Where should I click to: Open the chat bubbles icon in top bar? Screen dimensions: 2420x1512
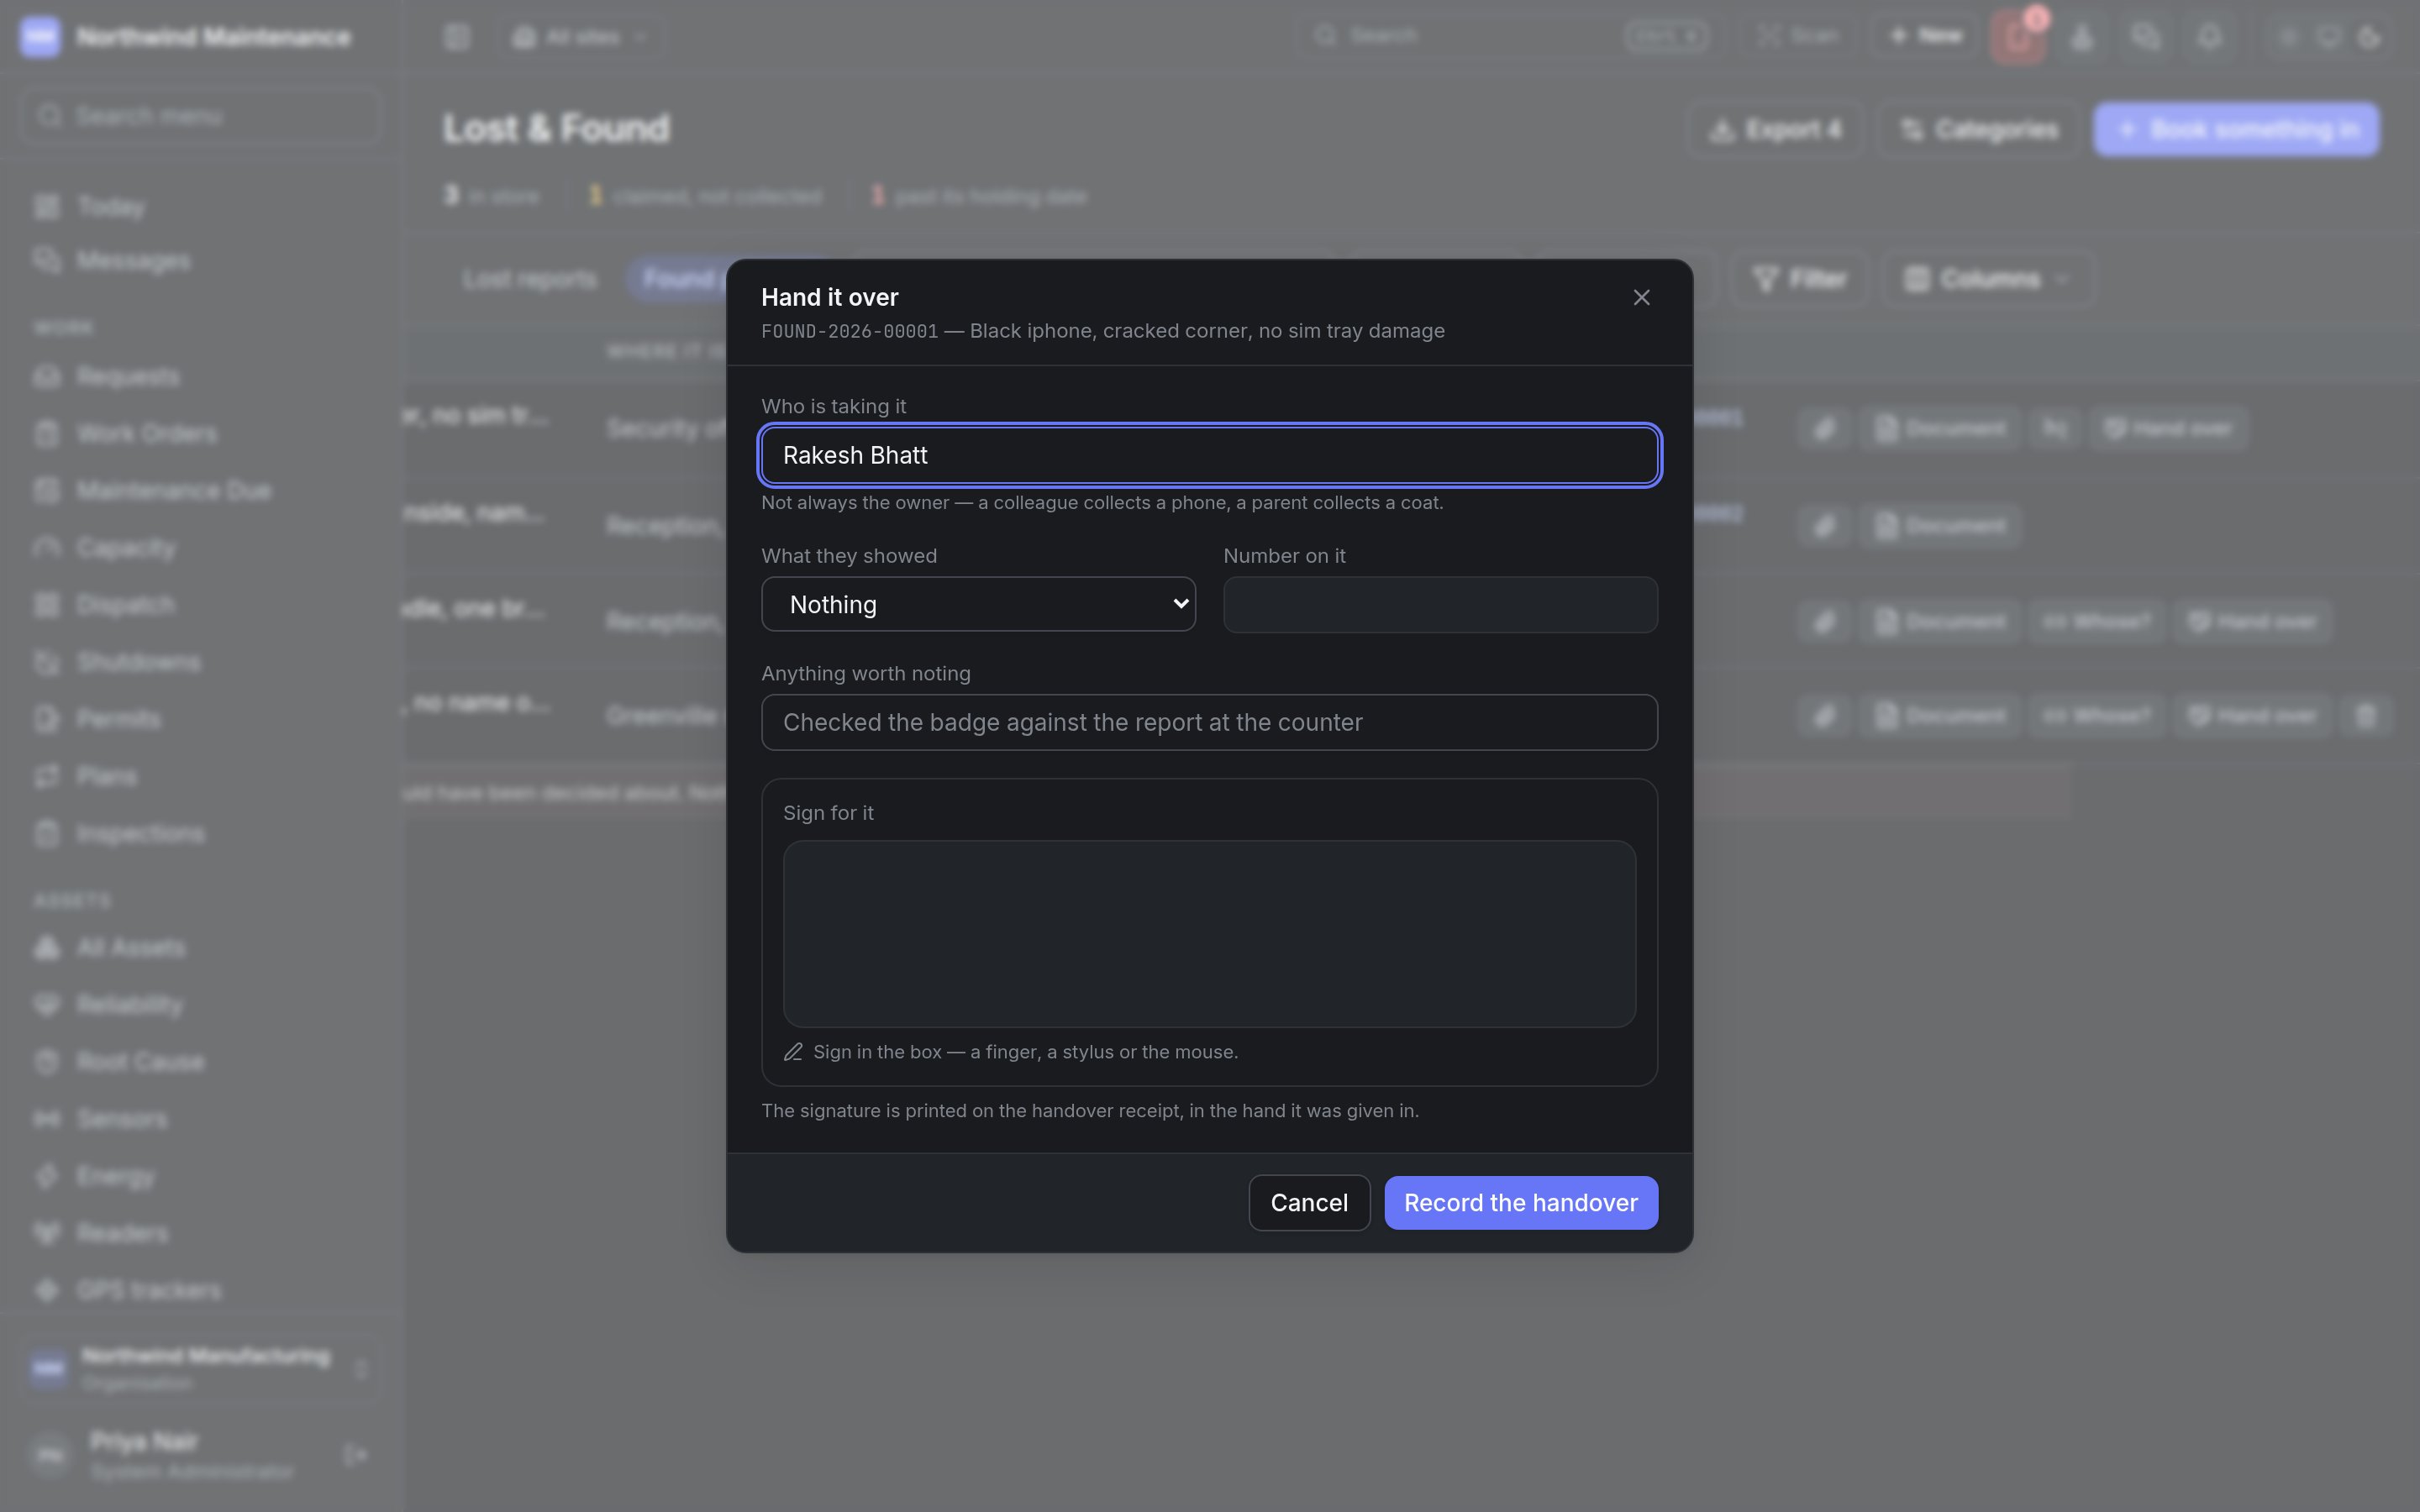point(2145,37)
